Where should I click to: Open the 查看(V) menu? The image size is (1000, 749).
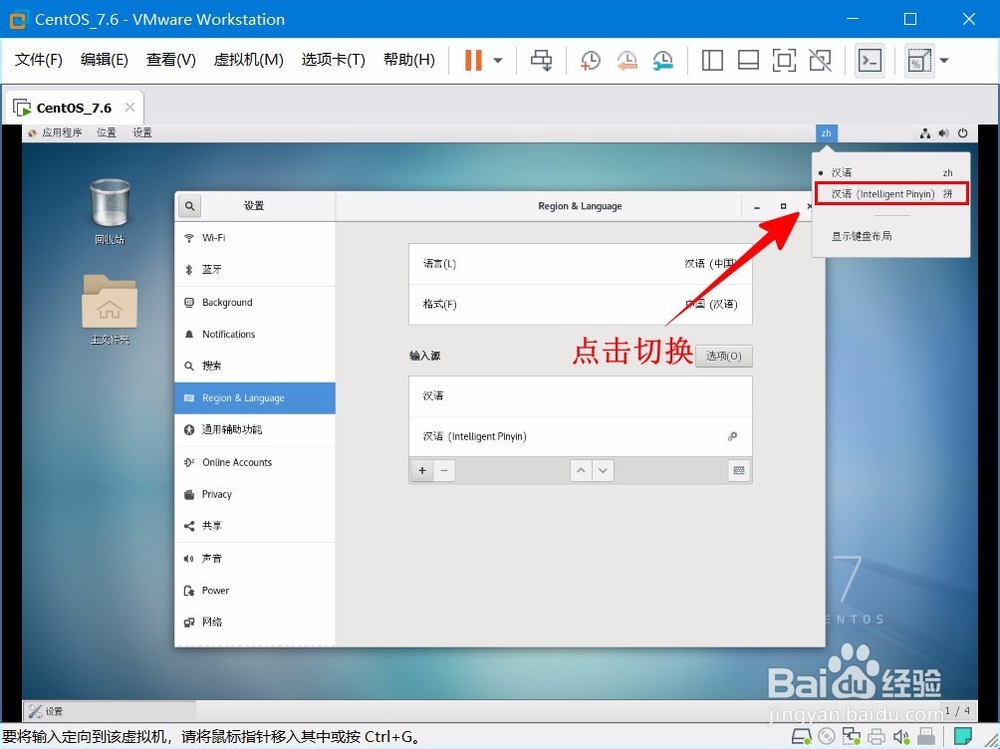(170, 60)
